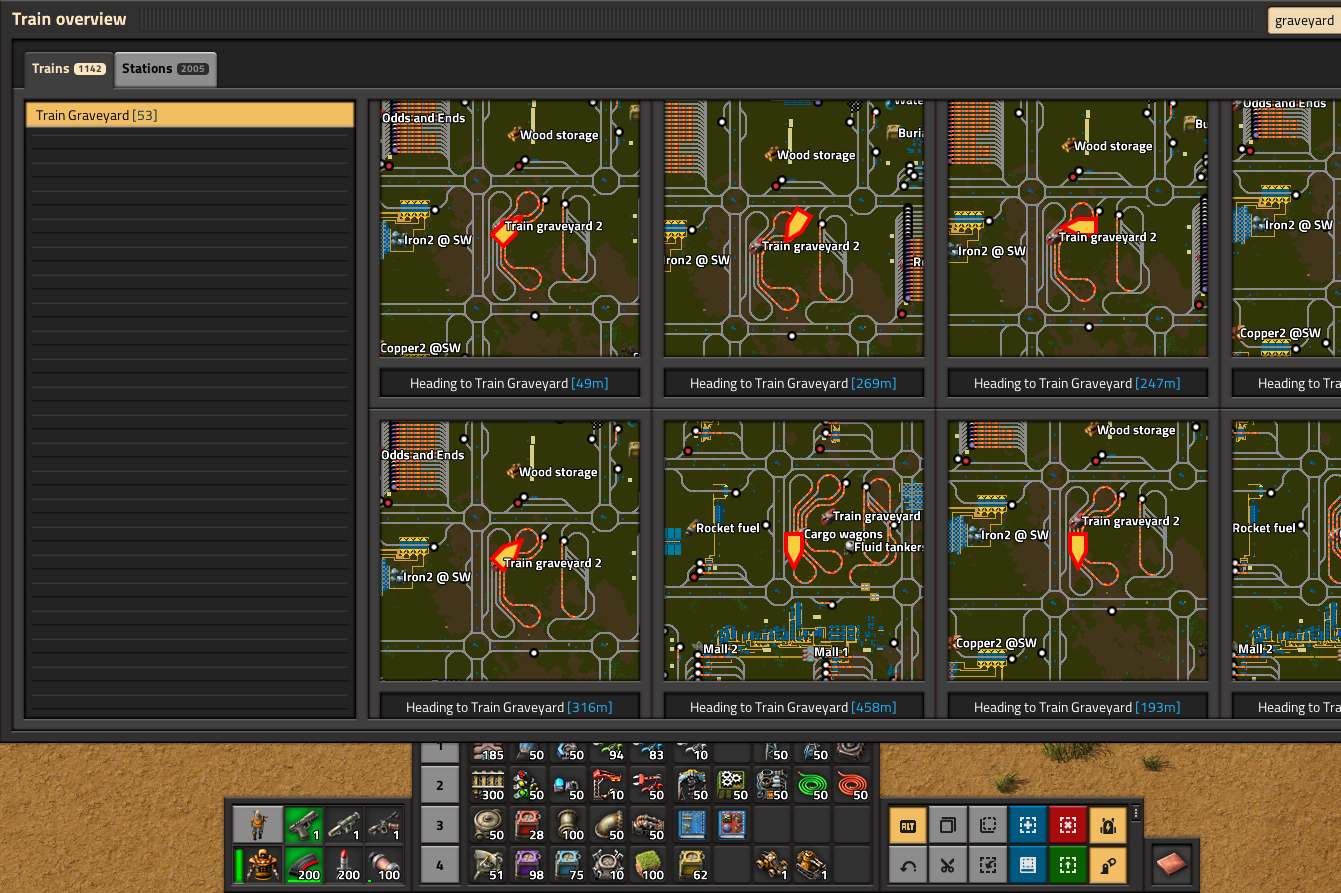The image size is (1341, 893).
Task: Toggle ALT mode in the shortcut bar
Action: (908, 825)
